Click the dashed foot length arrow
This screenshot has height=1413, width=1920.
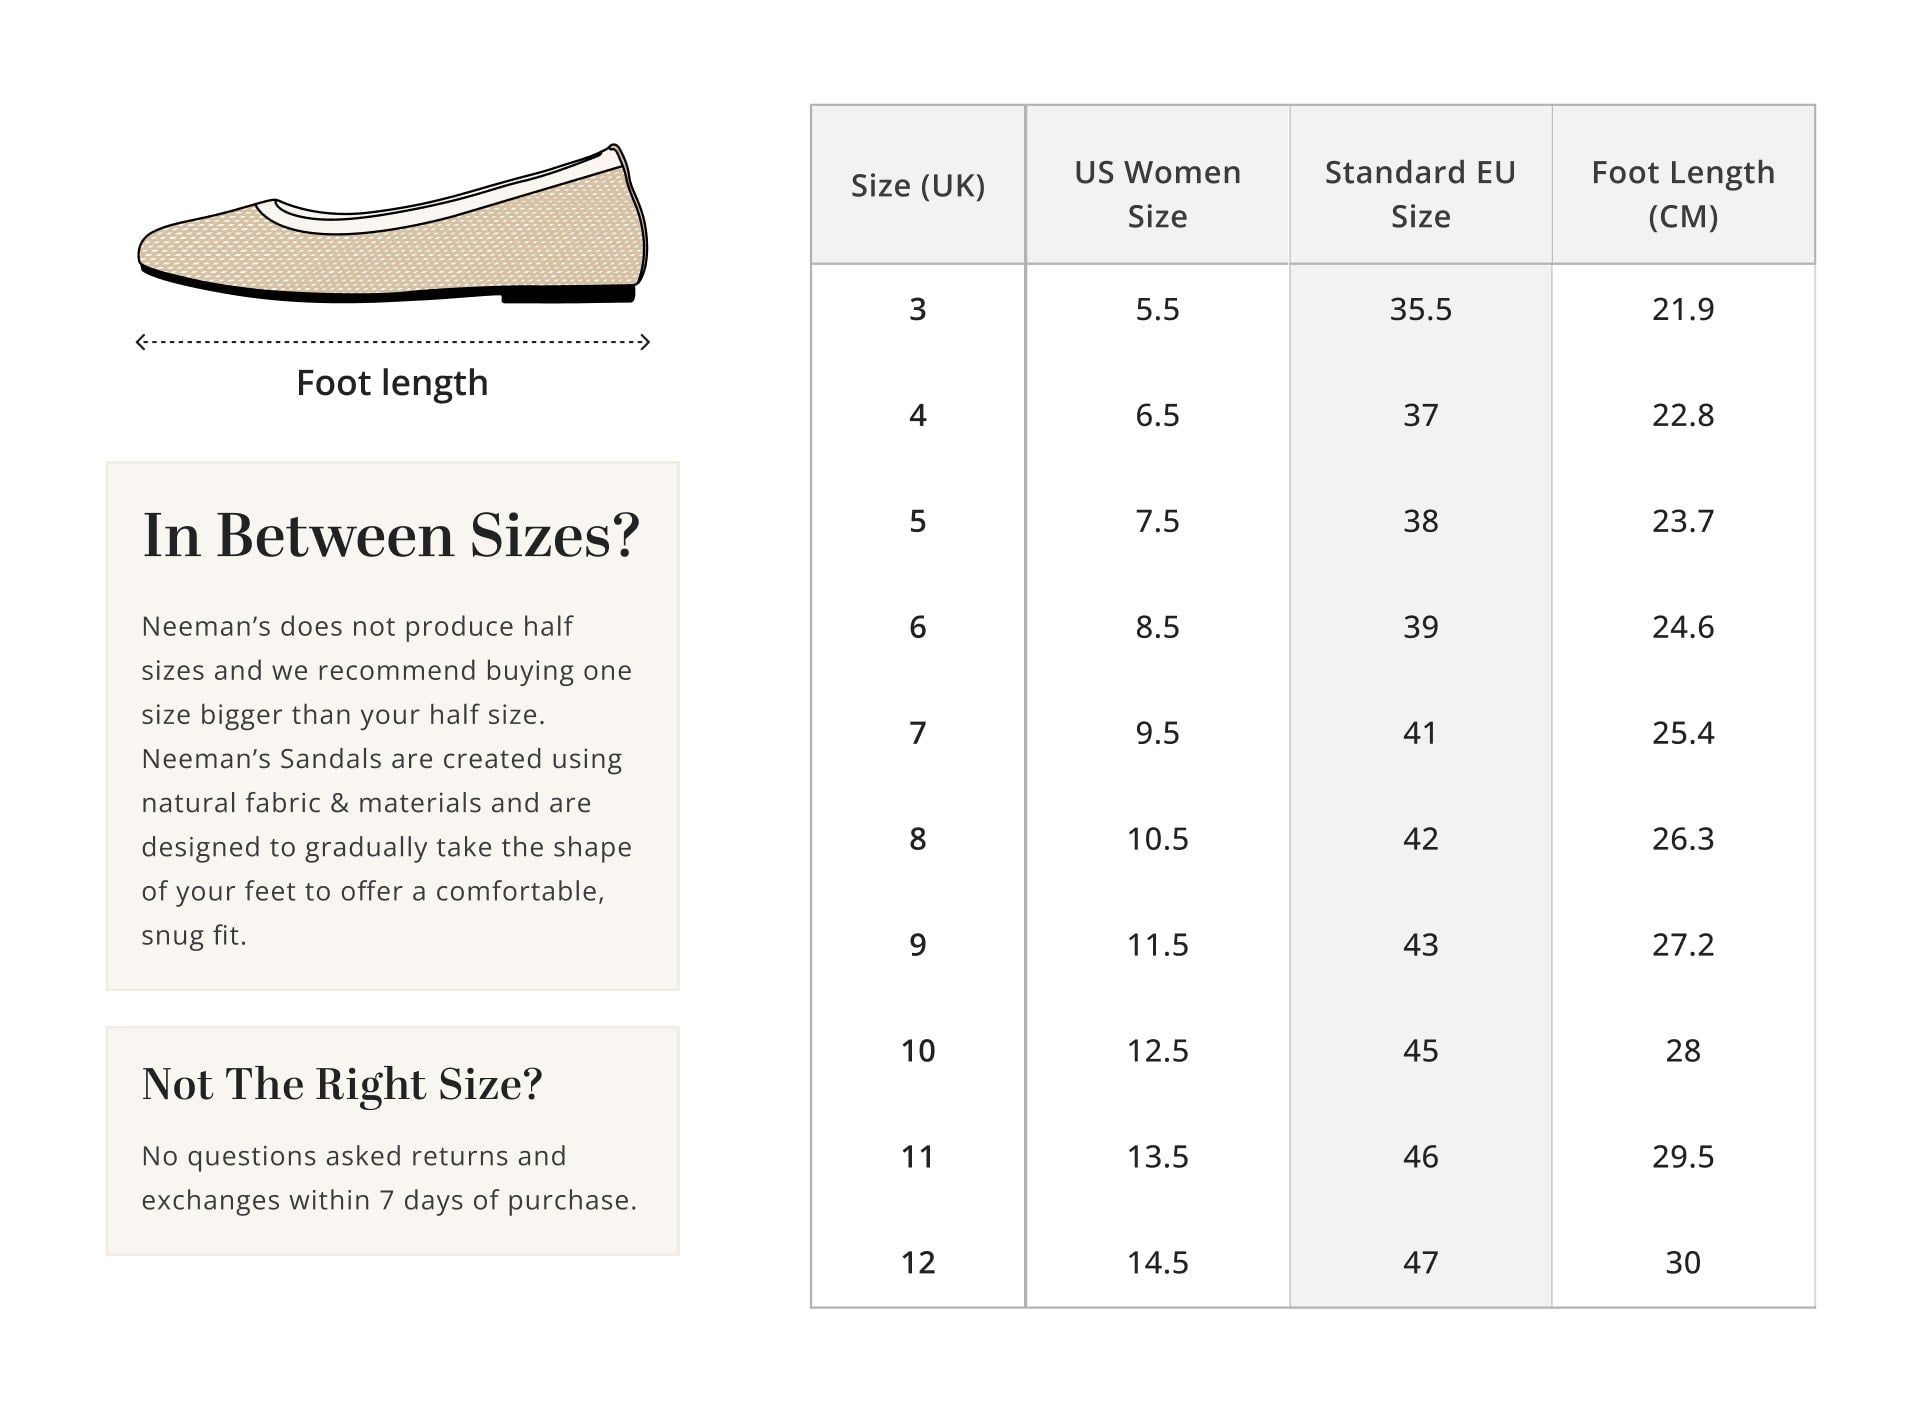point(392,342)
